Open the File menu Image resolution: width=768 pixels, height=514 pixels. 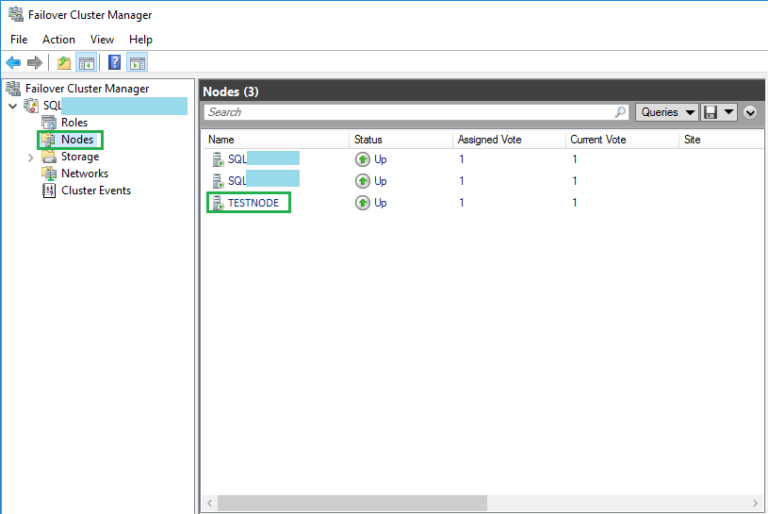19,40
